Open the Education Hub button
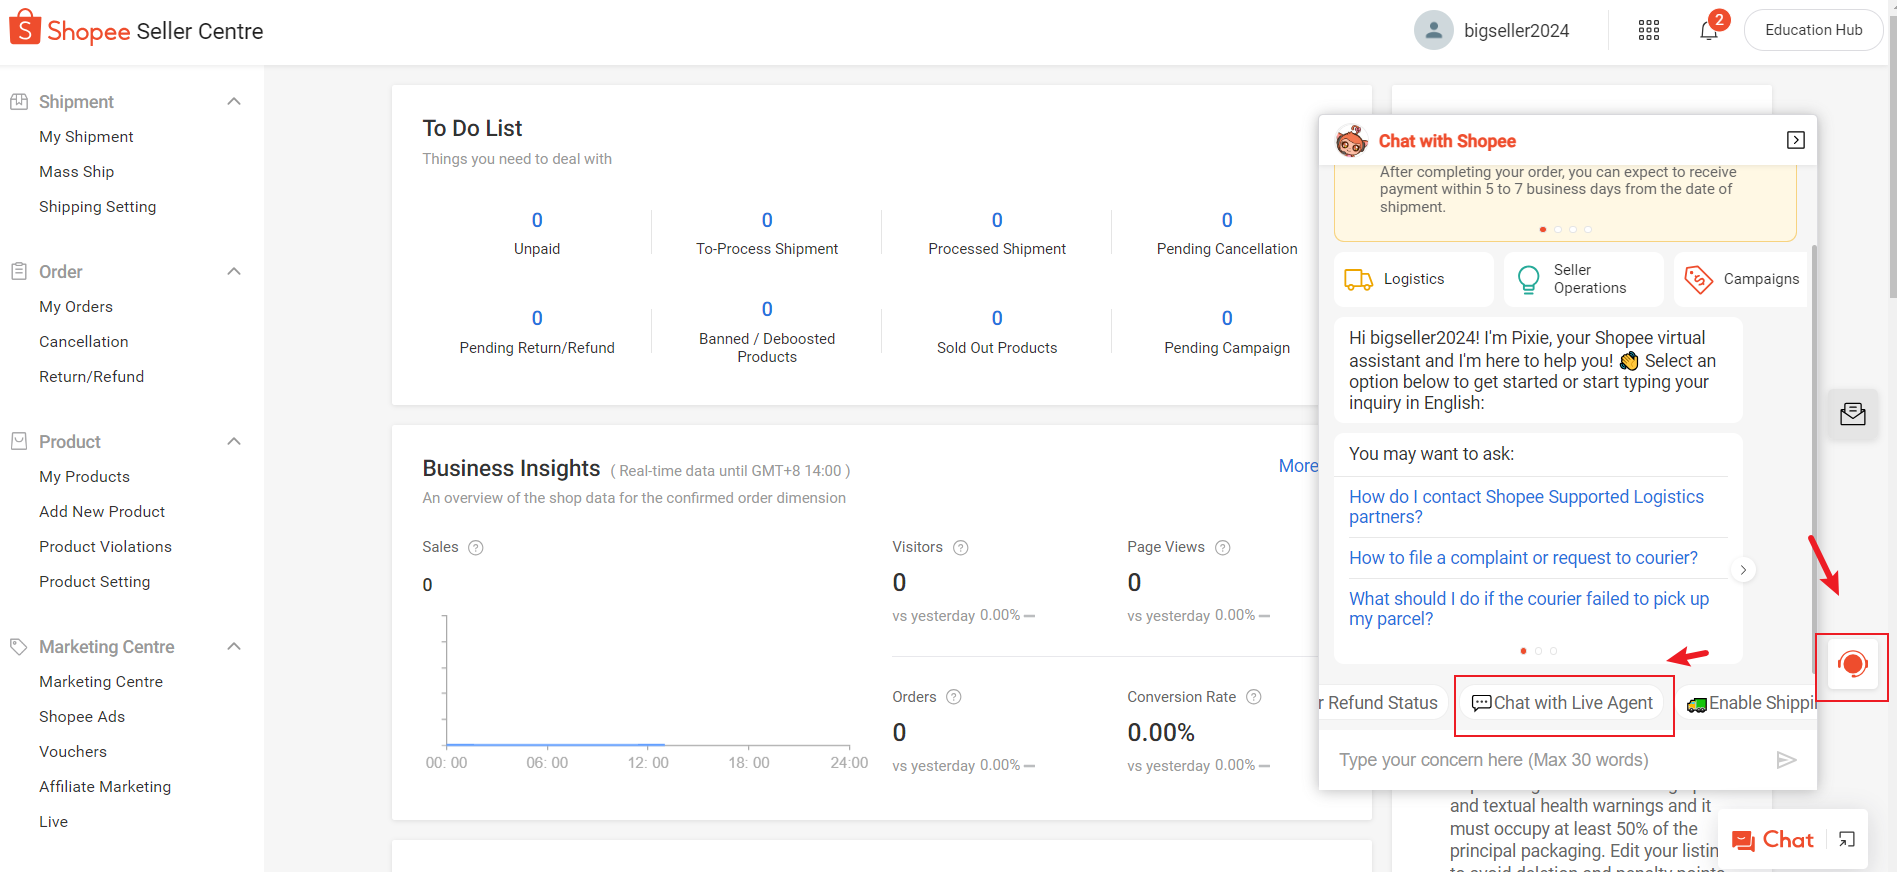 pyautogui.click(x=1813, y=30)
